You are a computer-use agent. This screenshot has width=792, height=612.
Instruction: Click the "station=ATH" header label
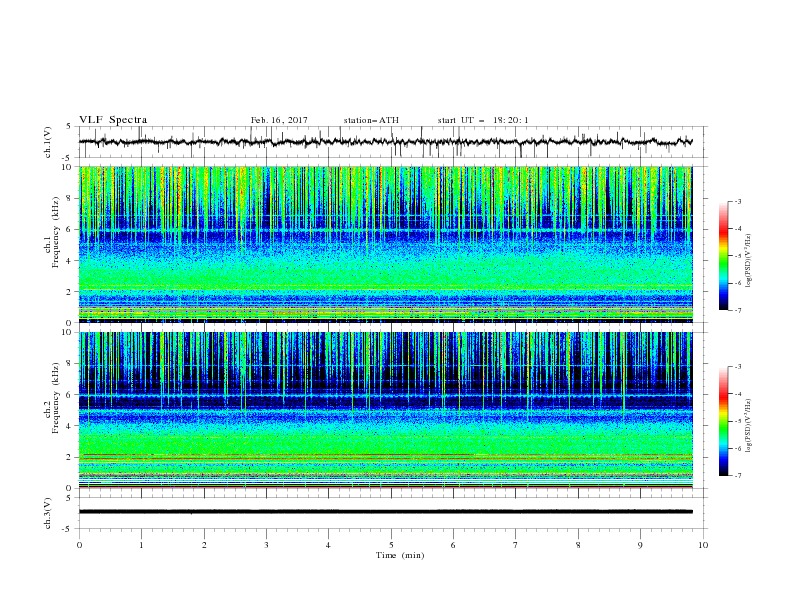[371, 120]
